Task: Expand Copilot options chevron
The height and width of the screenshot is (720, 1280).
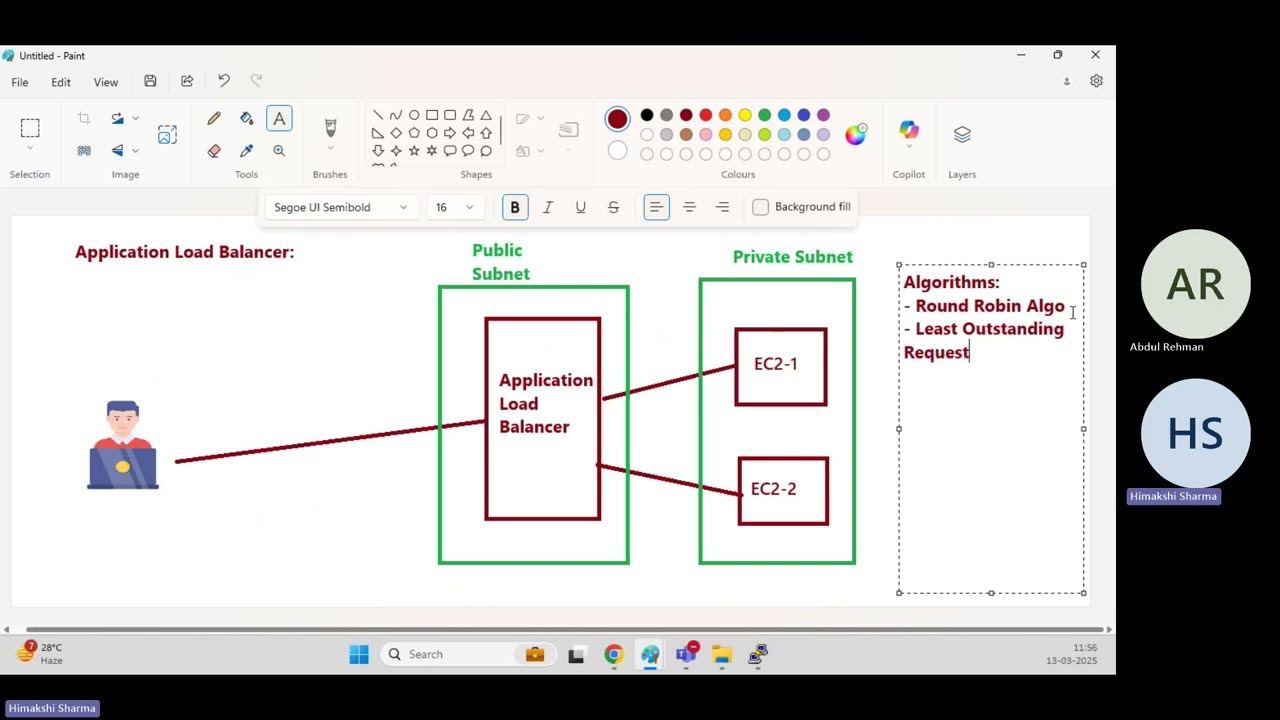Action: tap(909, 148)
